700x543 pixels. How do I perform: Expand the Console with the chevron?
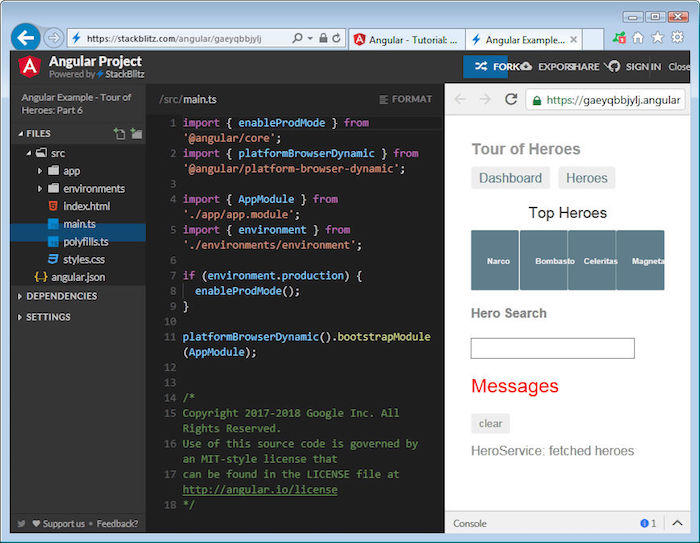(677, 523)
